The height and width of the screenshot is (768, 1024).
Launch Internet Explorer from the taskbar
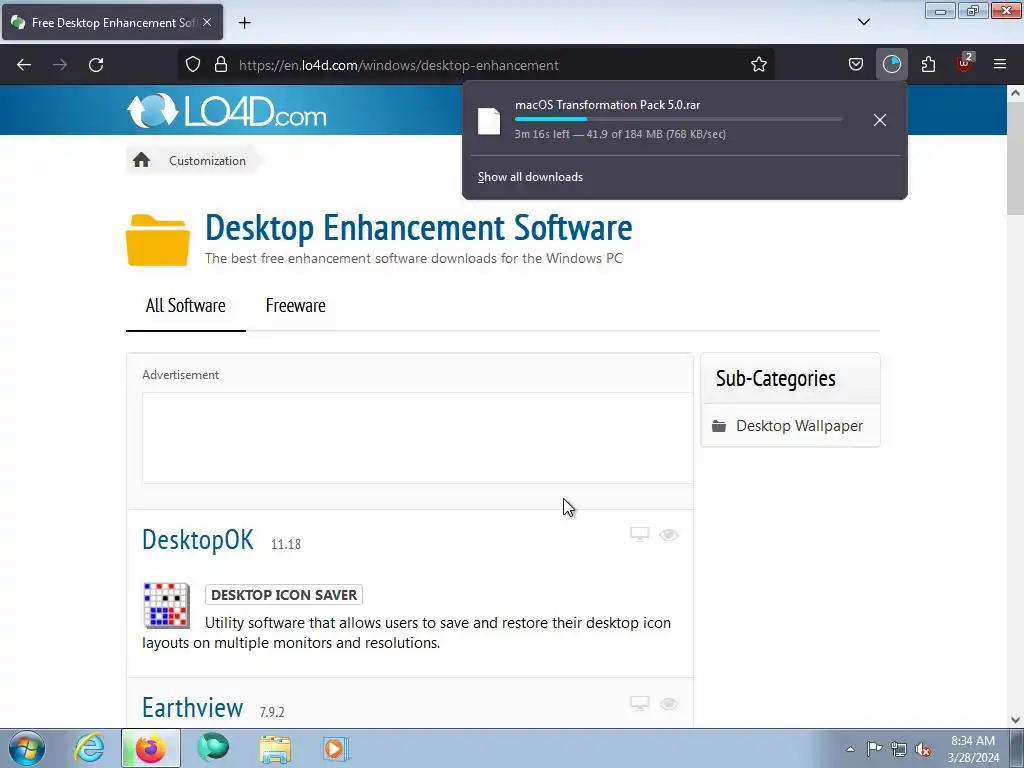(x=88, y=748)
